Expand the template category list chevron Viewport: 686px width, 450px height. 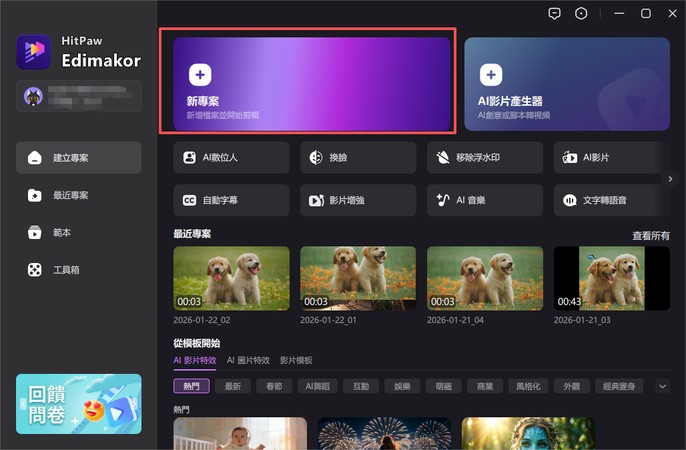point(662,386)
